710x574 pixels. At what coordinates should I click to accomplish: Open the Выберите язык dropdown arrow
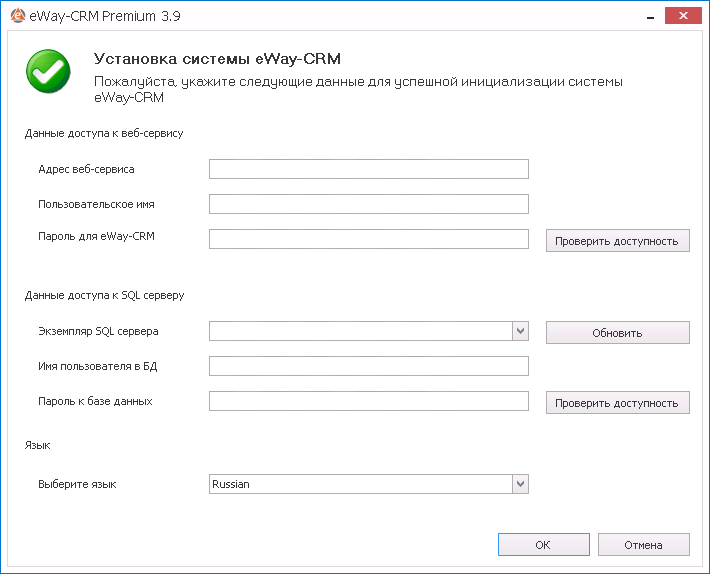[520, 484]
